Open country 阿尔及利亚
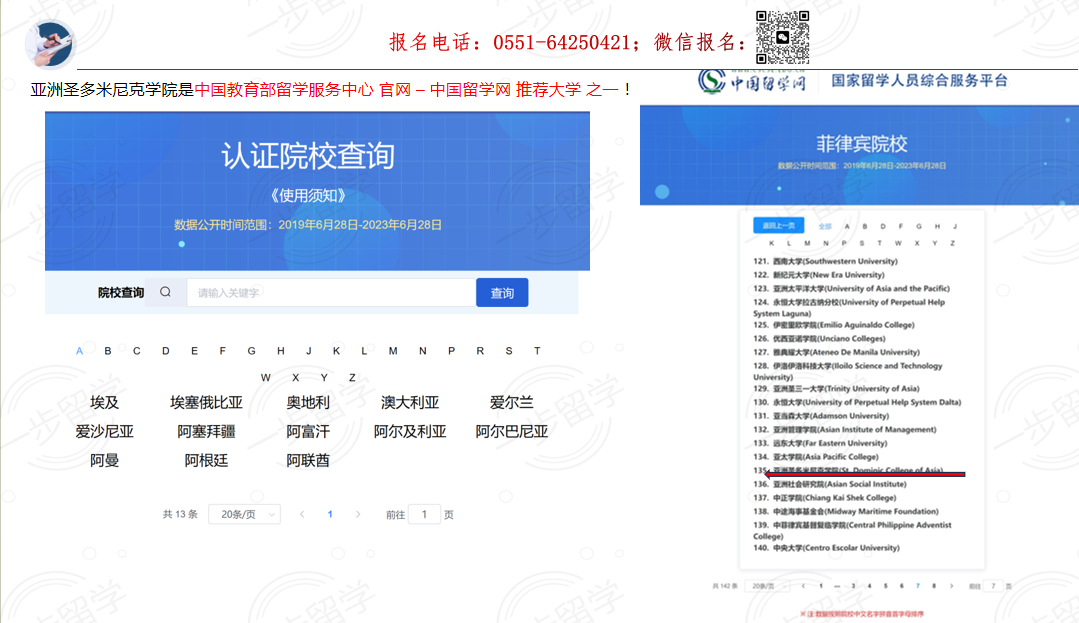The width and height of the screenshot is (1079, 623). tap(410, 432)
